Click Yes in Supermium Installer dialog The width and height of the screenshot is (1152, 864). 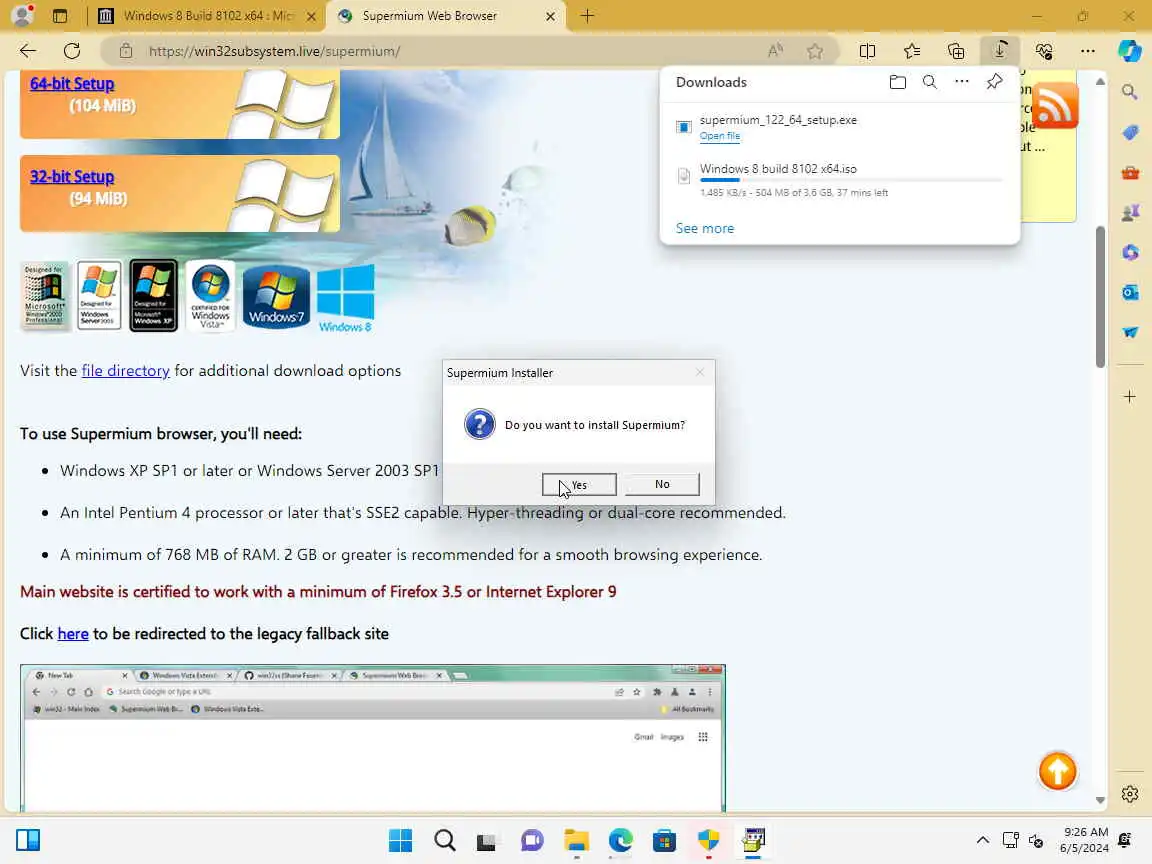(579, 484)
